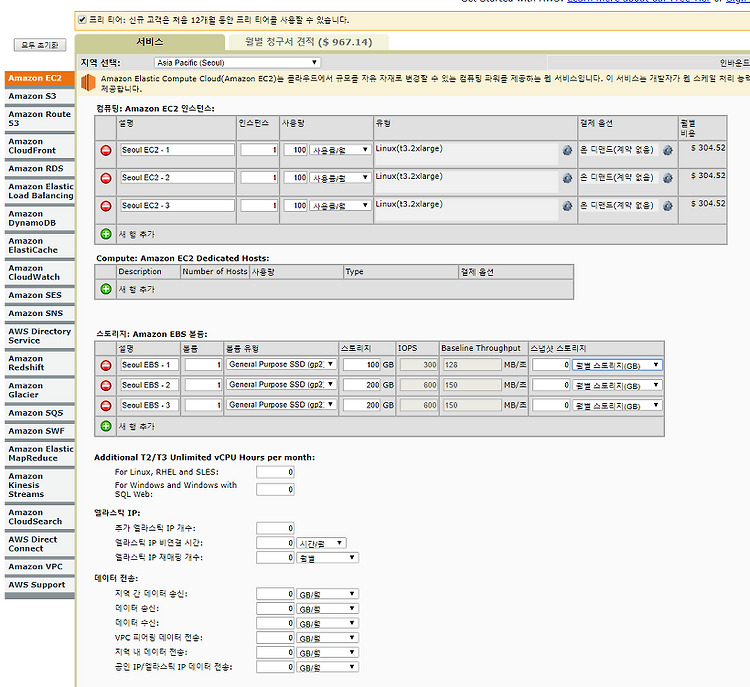Click the snapshot storage amount field for Seoul EBS - 2

click(551, 385)
